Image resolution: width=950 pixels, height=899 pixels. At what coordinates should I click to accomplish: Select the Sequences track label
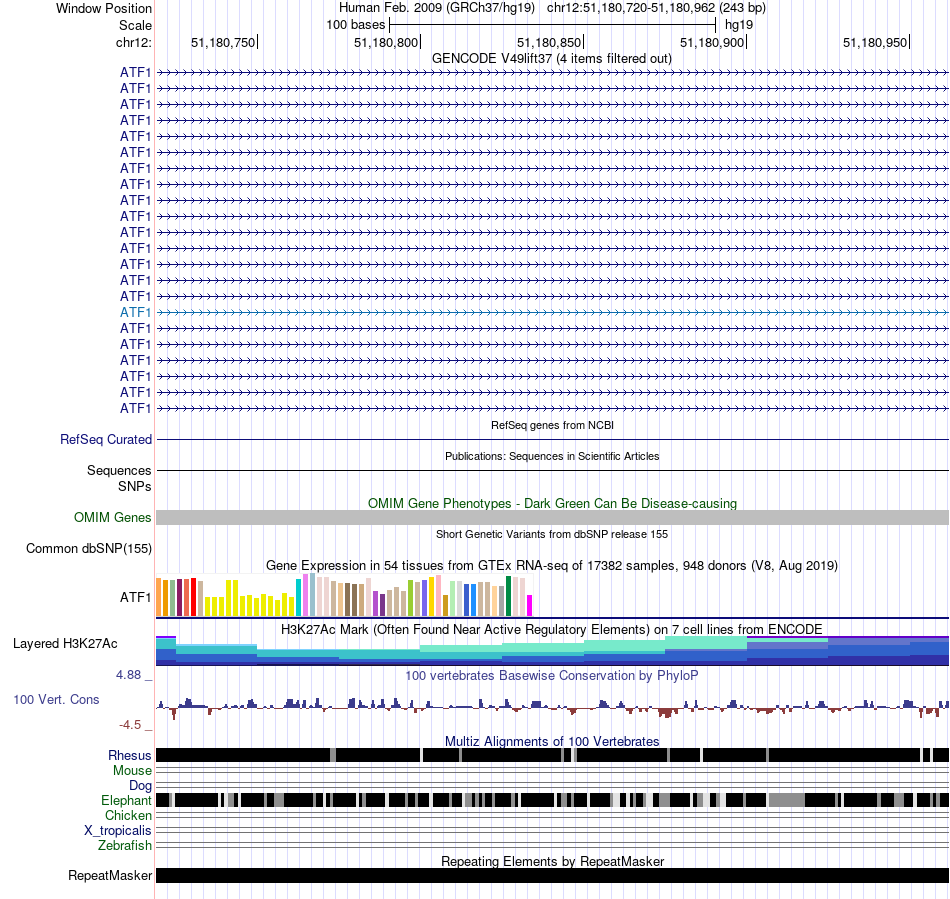click(x=119, y=470)
